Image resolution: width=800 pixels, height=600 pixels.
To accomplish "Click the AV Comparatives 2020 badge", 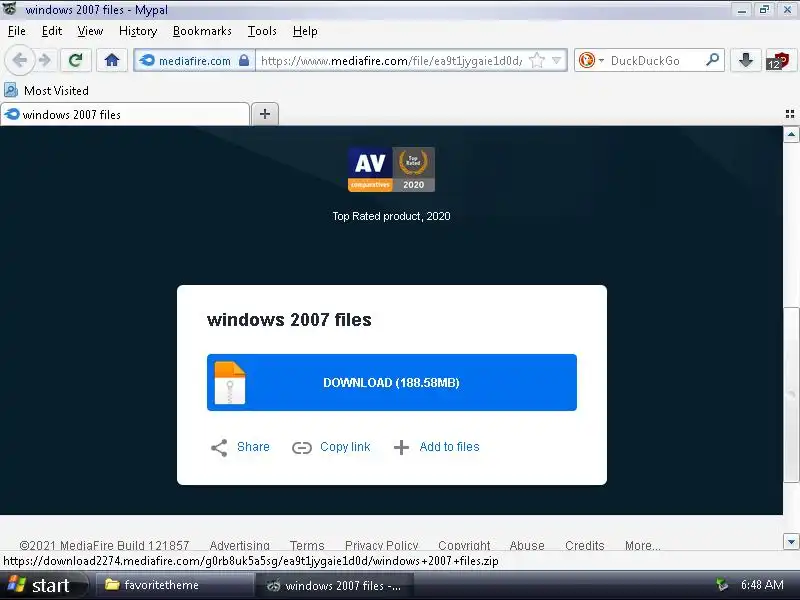I will [x=391, y=169].
